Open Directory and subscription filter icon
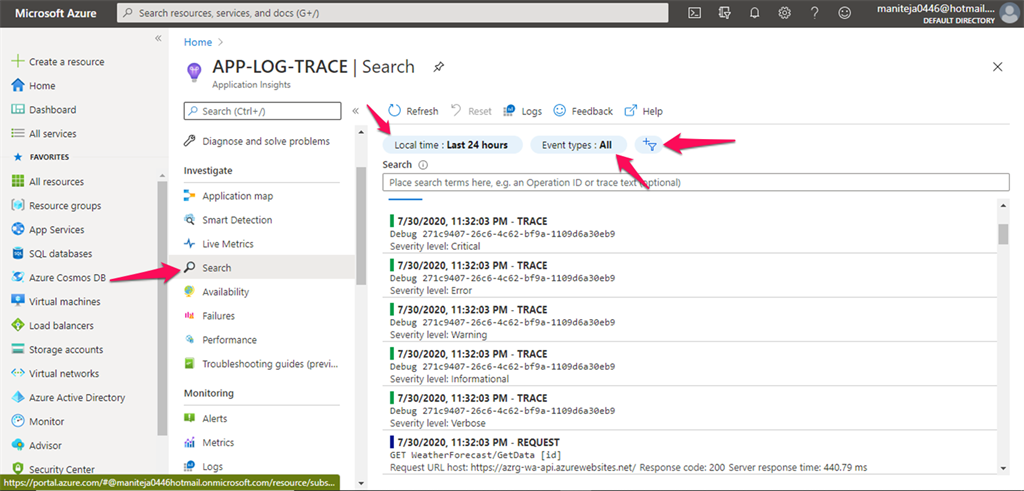The image size is (1024, 491). [x=725, y=12]
